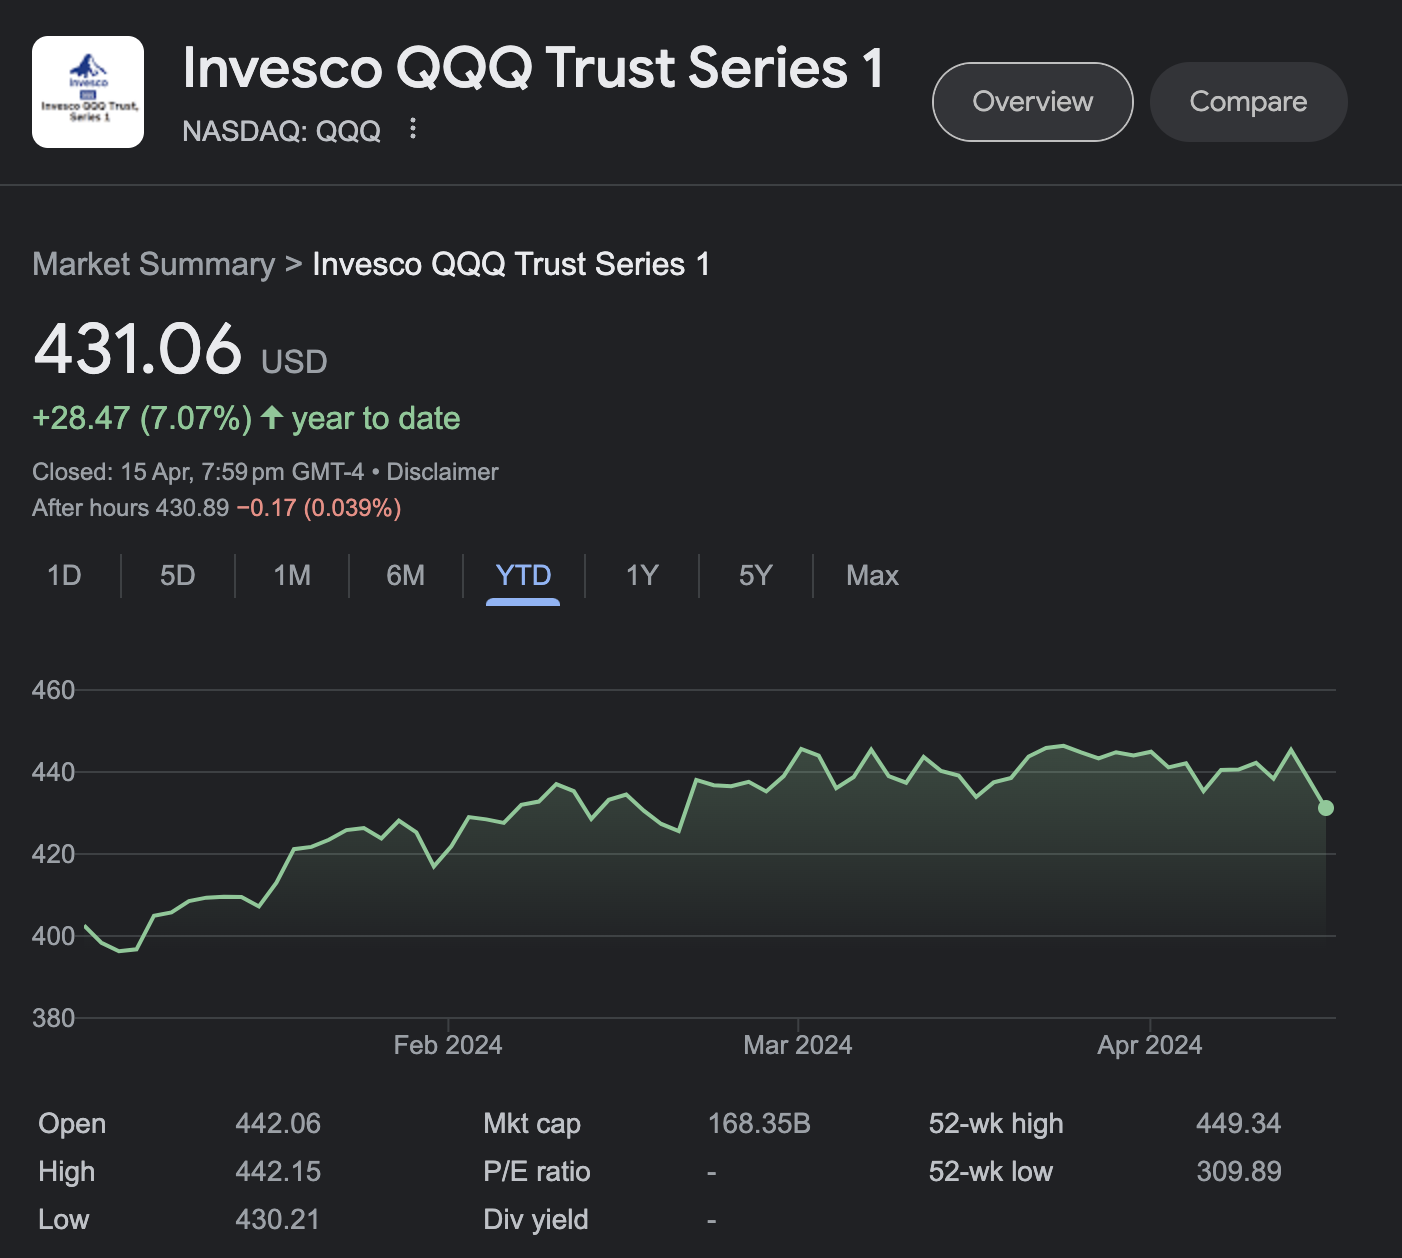Click the 380 y-axis label
1402x1258 pixels.
pyautogui.click(x=53, y=1018)
